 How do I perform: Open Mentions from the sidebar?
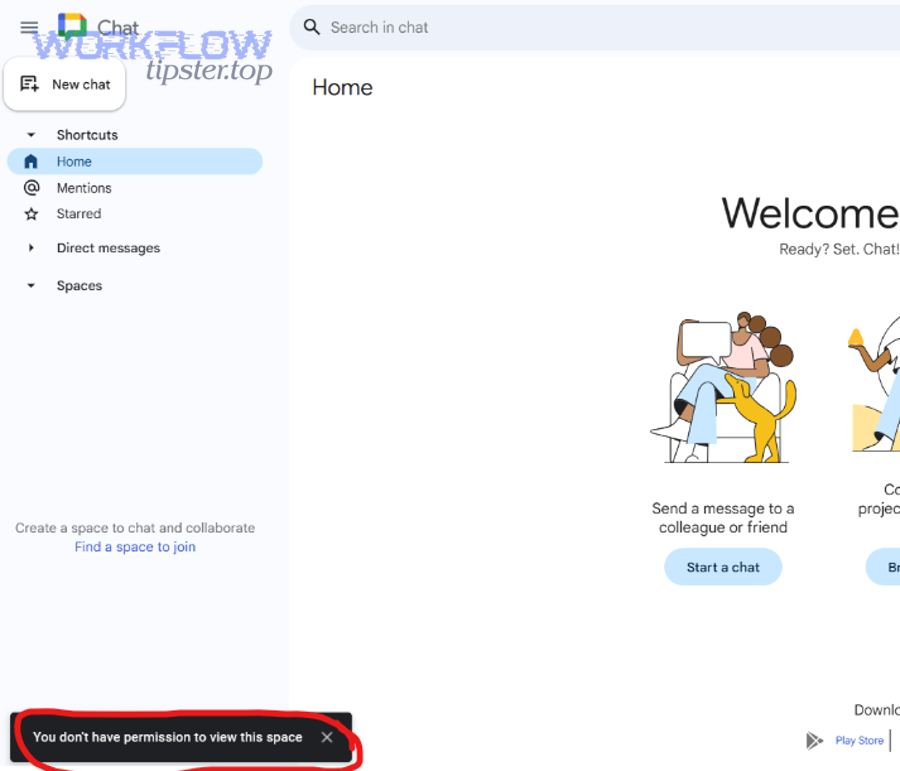(84, 187)
